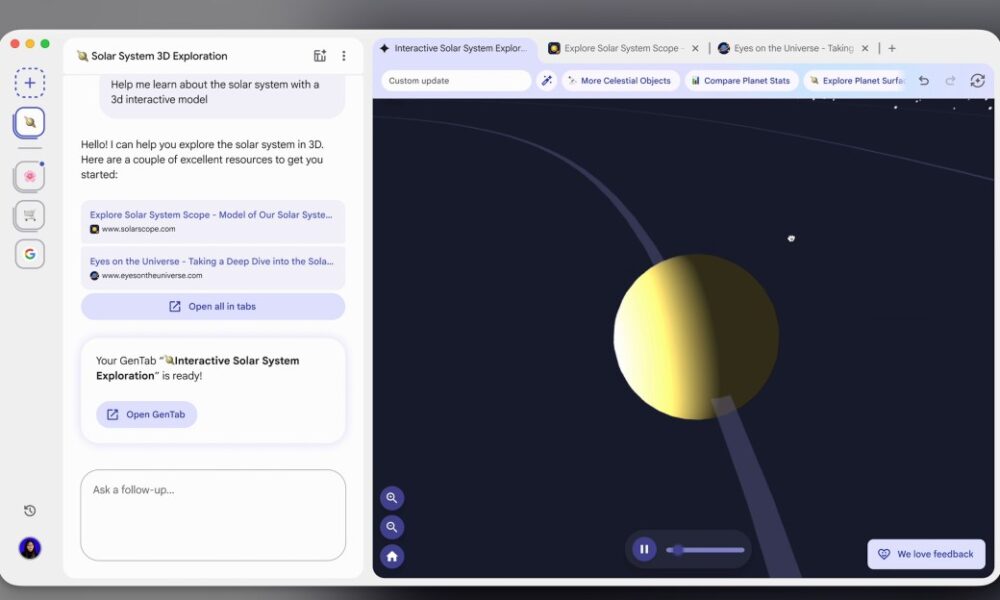This screenshot has height=600, width=1000.
Task: Select the shopping cart sidebar icon
Action: (30, 215)
